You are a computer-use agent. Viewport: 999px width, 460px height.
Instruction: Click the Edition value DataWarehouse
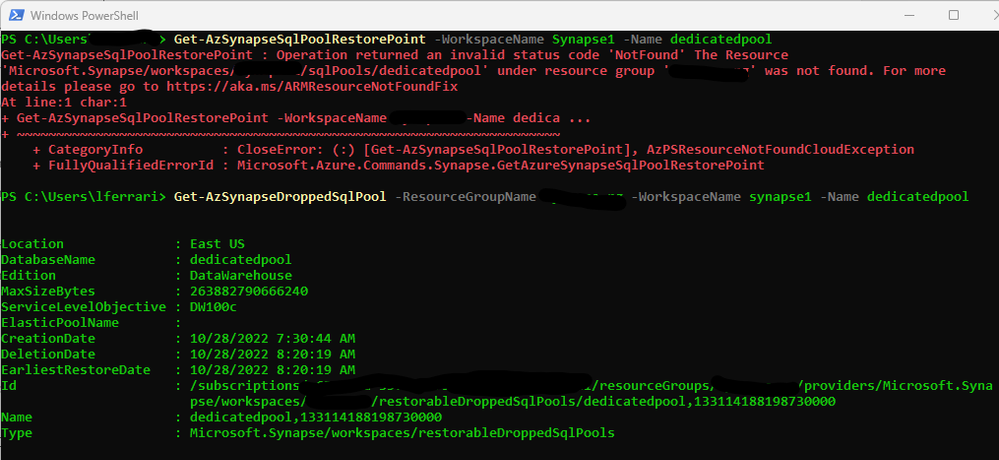pyautogui.click(x=241, y=276)
